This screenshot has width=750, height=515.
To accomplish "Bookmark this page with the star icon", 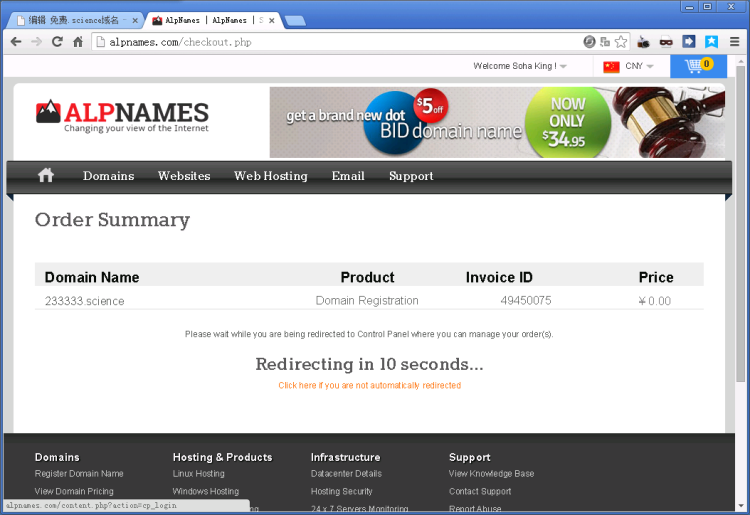I will tap(621, 42).
